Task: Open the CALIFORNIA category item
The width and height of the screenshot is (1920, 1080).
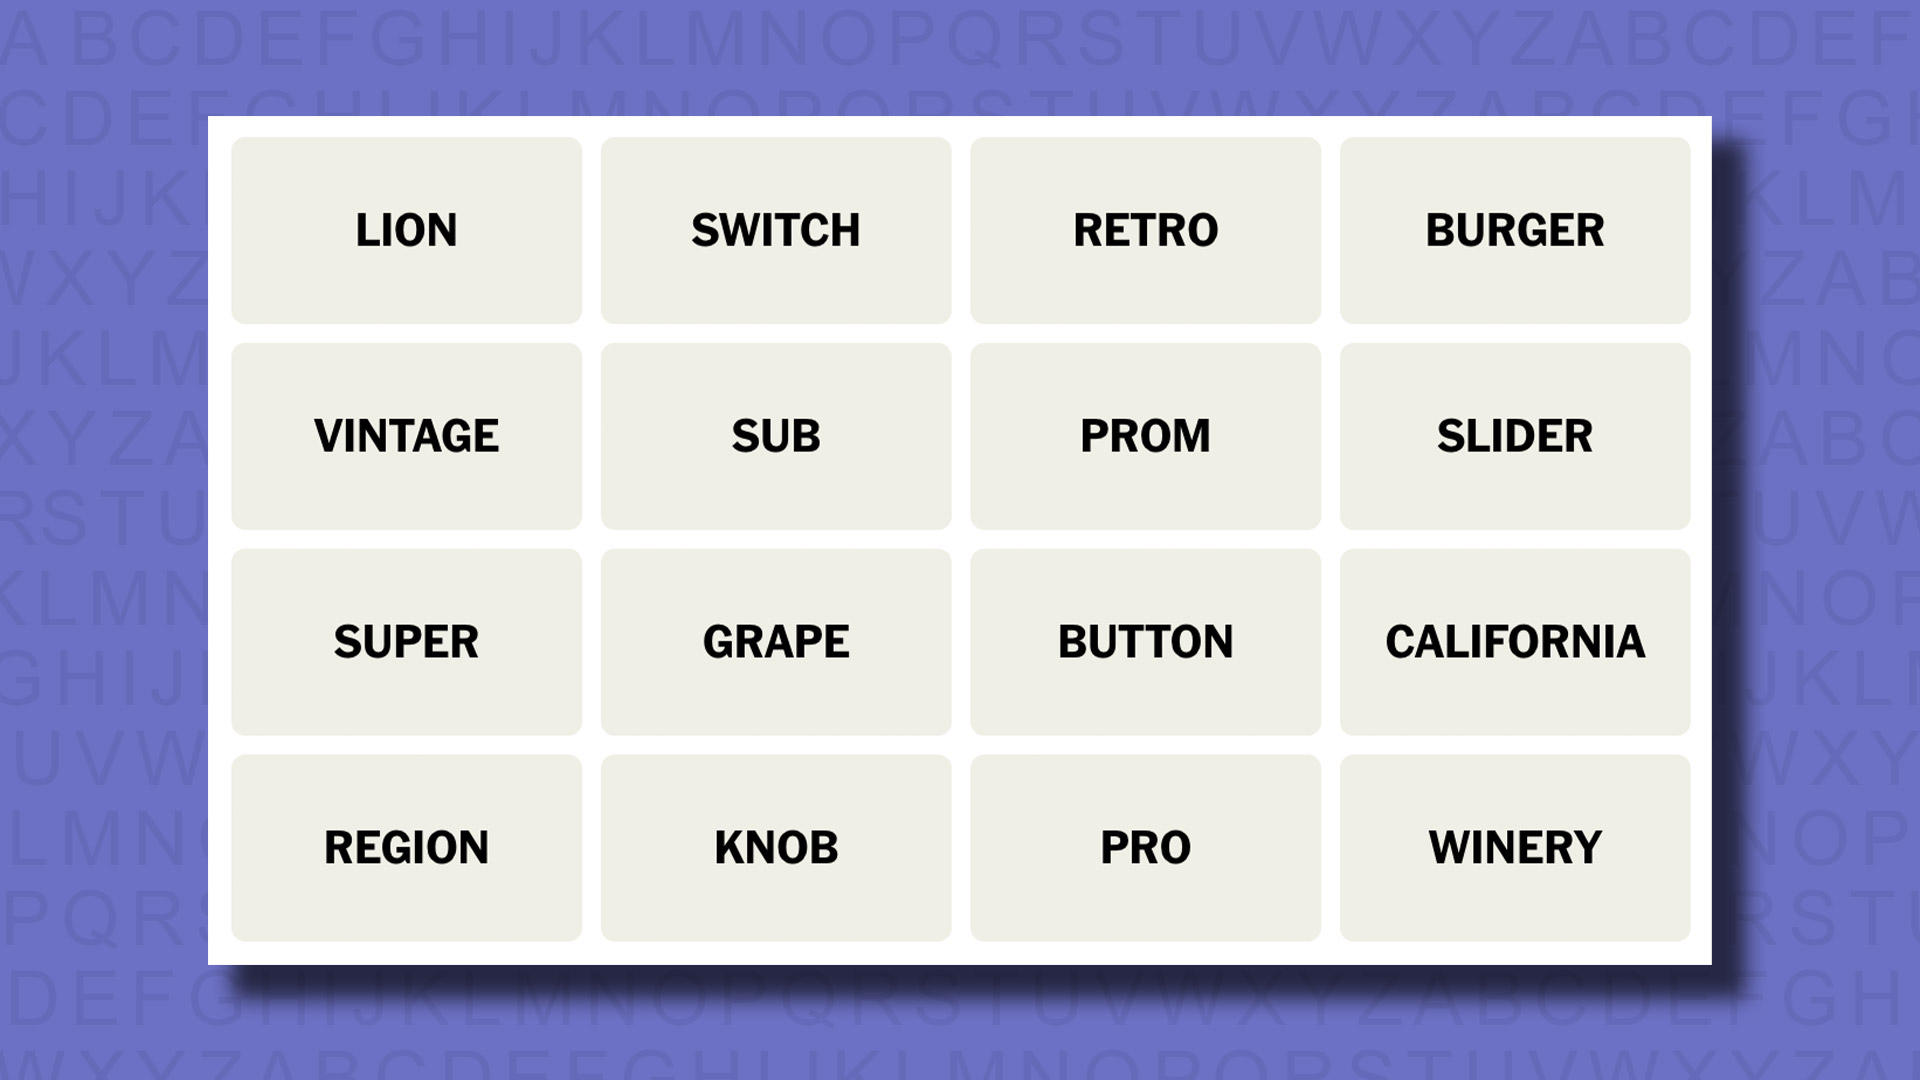Action: click(x=1514, y=641)
